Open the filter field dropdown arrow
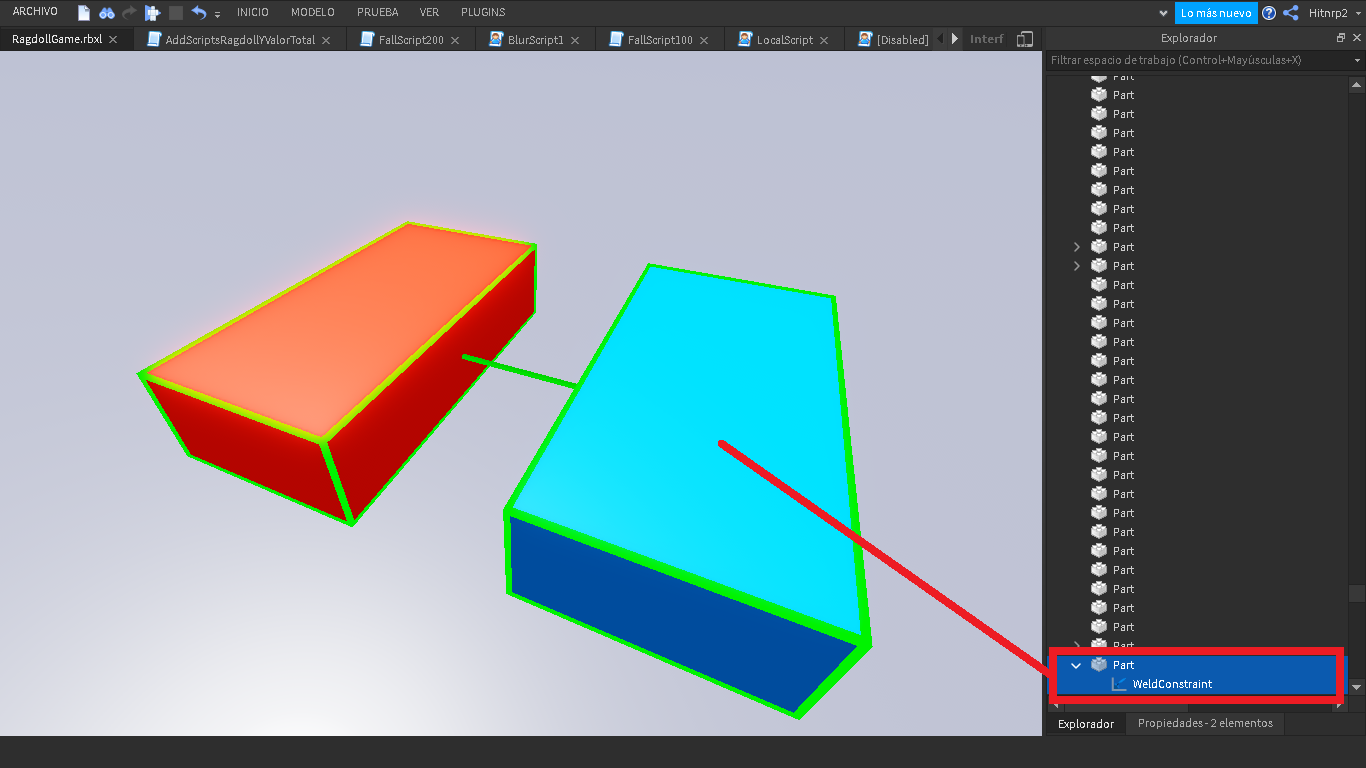Screen dimensions: 1366x768 pos(1357,61)
